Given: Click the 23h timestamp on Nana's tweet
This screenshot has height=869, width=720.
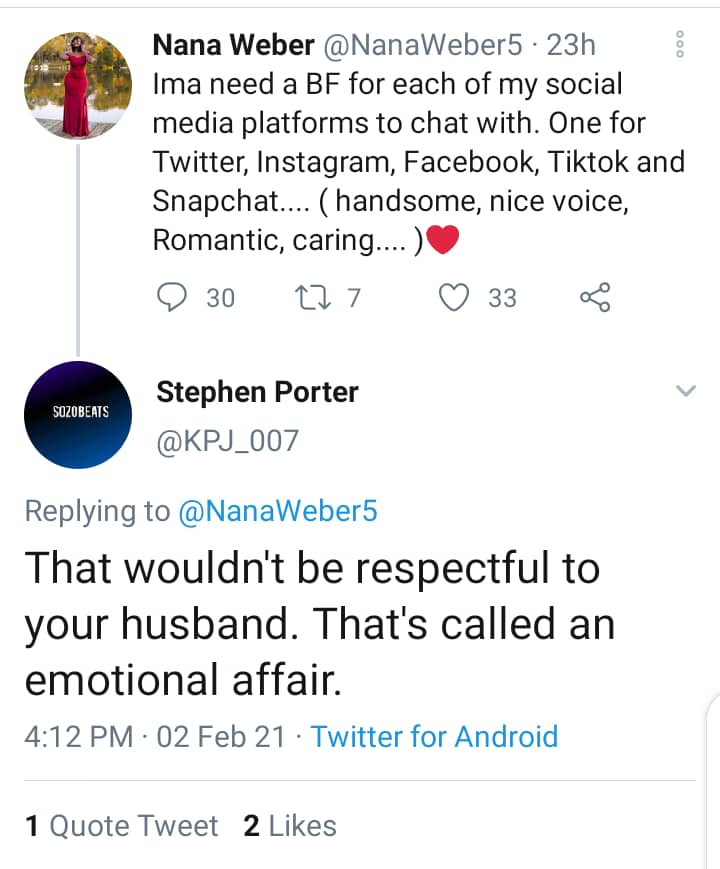Looking at the screenshot, I should (x=571, y=45).
